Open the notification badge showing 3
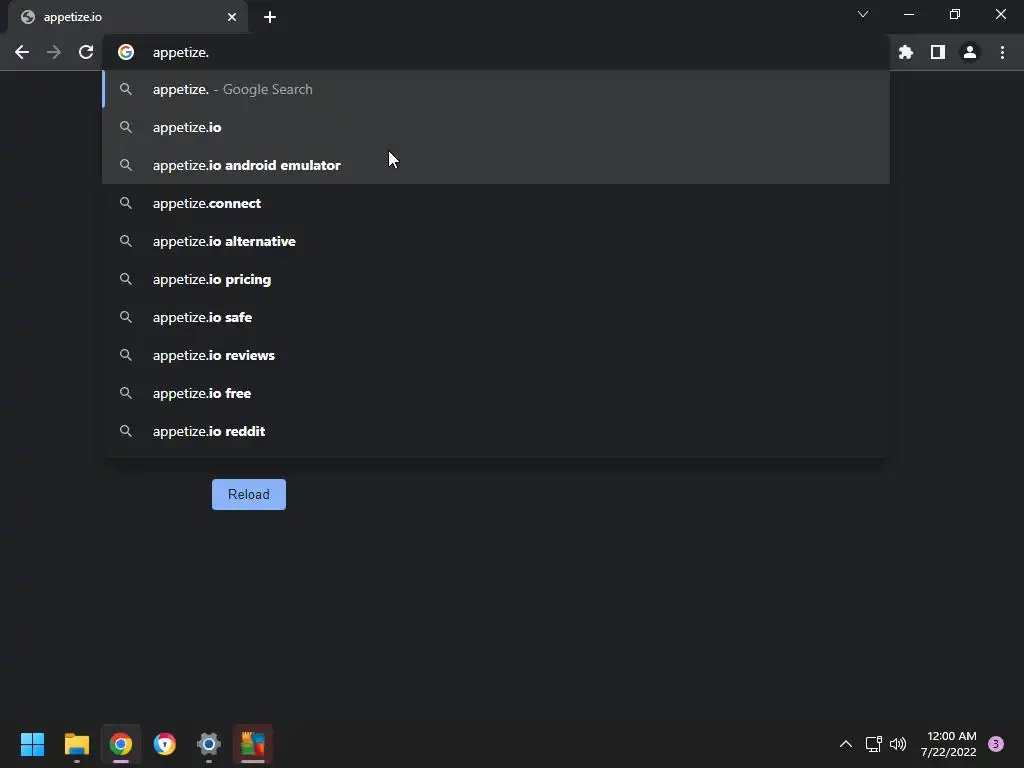Viewport: 1024px width, 768px height. coord(996,744)
